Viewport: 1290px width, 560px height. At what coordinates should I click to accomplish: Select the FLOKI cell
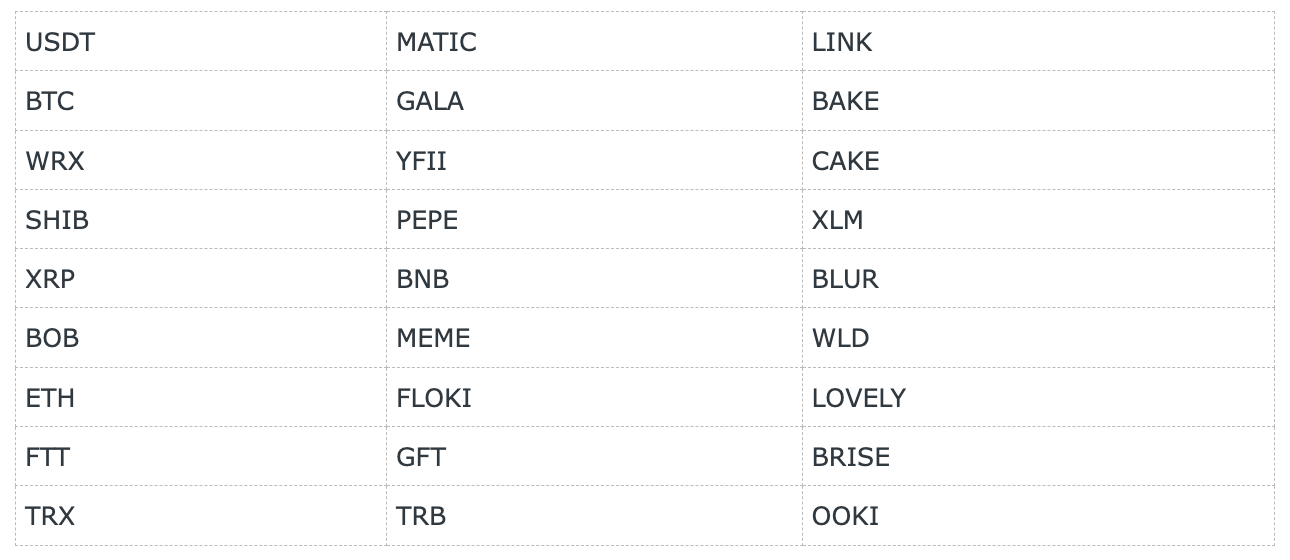coord(594,397)
